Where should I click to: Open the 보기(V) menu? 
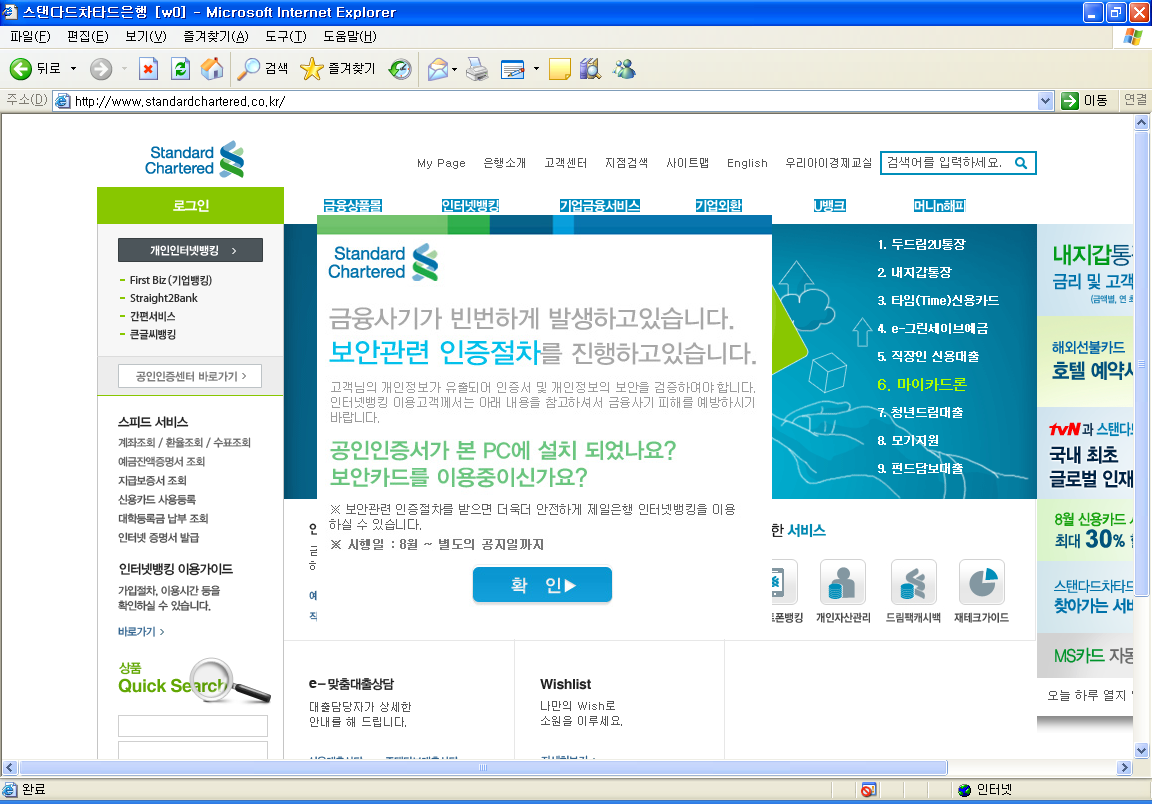[145, 36]
